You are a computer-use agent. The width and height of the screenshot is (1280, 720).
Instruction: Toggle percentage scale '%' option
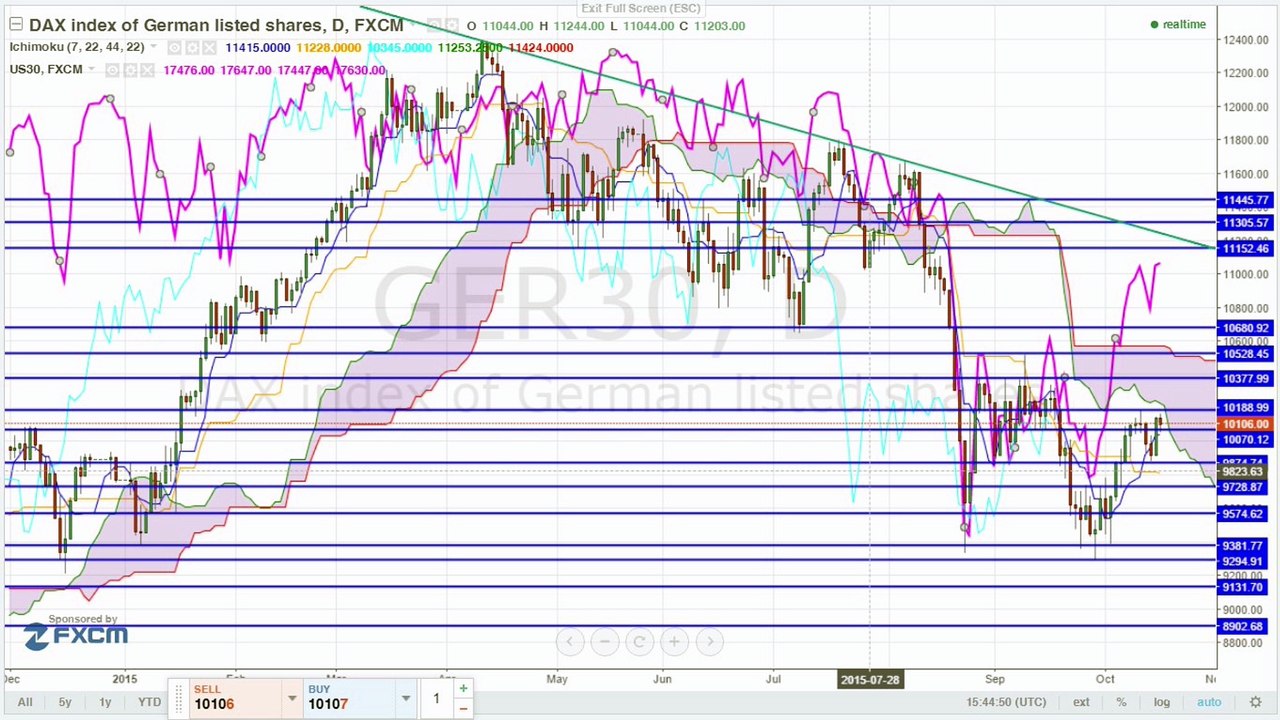point(1121,702)
